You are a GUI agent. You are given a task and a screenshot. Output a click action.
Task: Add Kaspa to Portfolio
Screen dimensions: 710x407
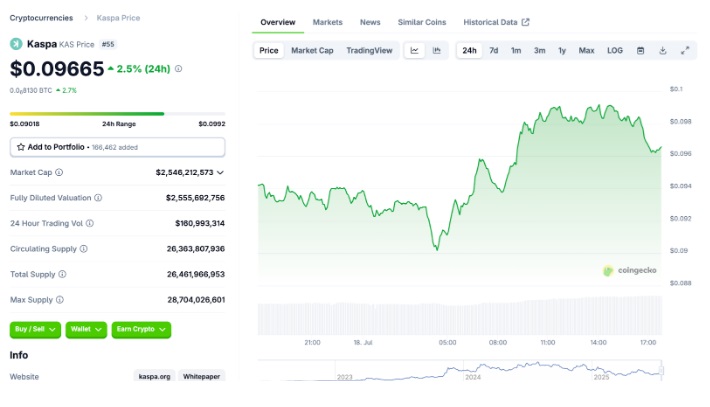click(117, 147)
